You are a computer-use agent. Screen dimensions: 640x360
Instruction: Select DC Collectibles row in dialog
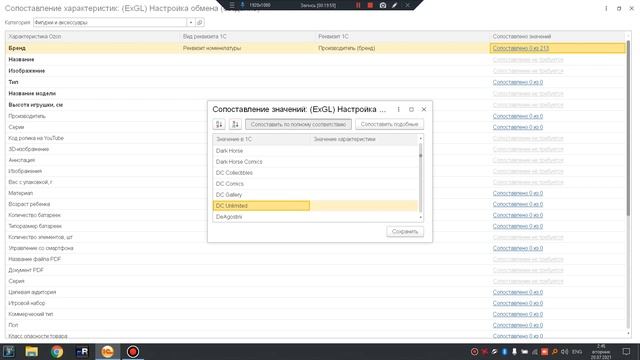tap(315, 173)
